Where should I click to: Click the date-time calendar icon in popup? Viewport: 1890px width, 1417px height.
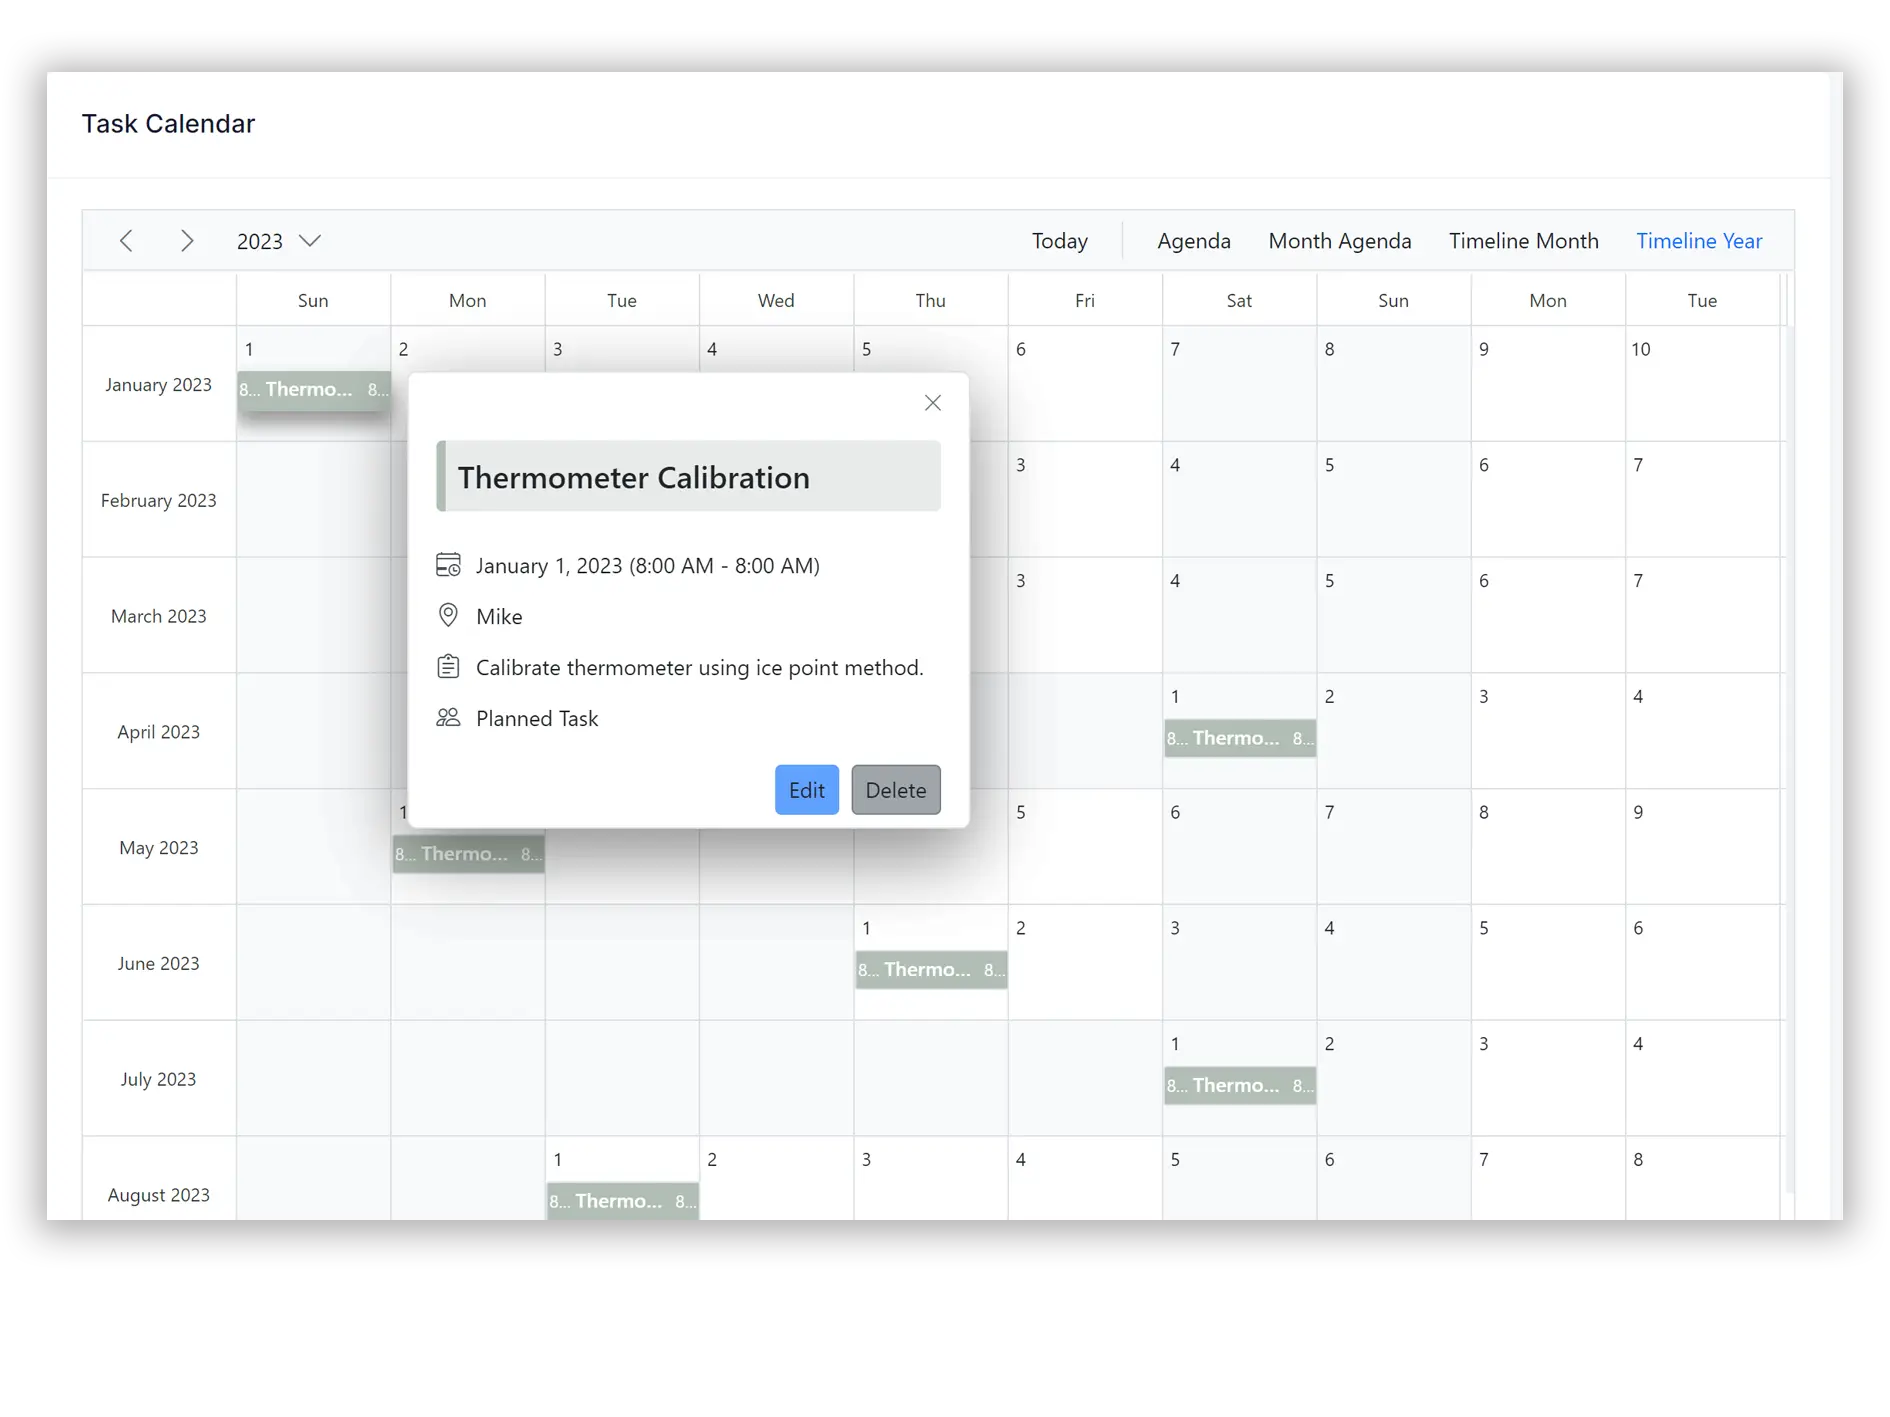448,565
